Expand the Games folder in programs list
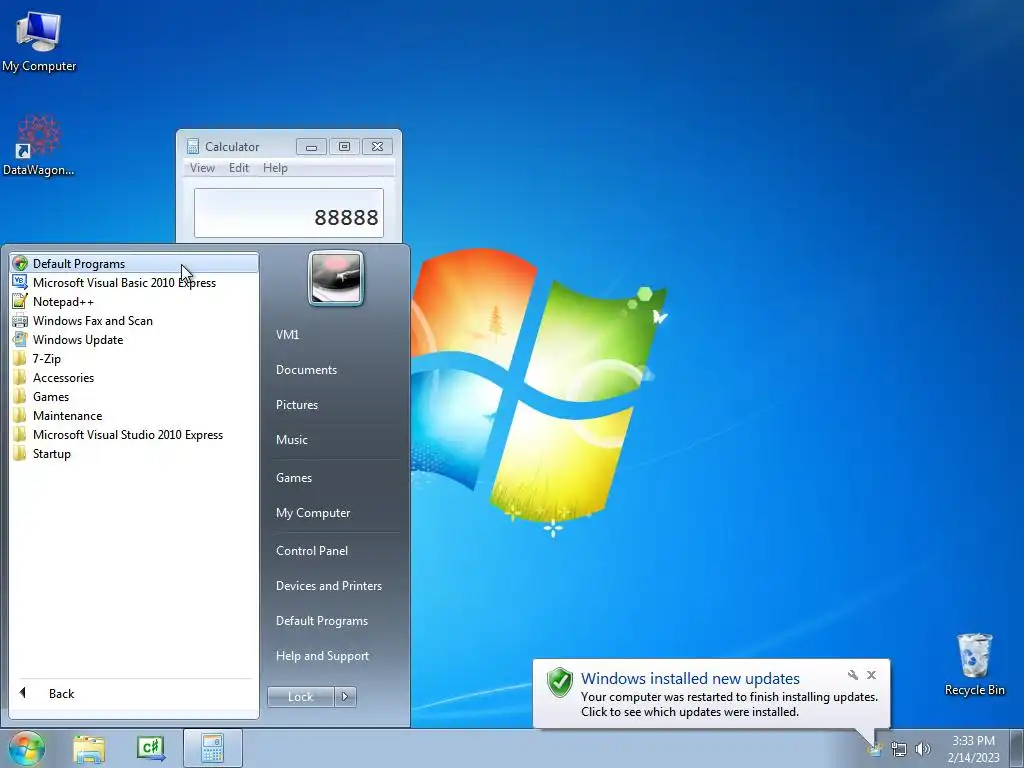The image size is (1024, 768). tap(134, 396)
